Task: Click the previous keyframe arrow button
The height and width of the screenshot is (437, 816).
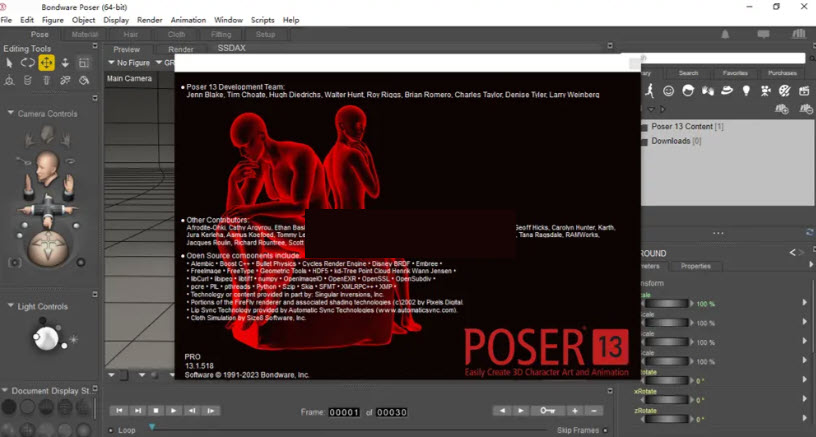Action: (x=502, y=410)
